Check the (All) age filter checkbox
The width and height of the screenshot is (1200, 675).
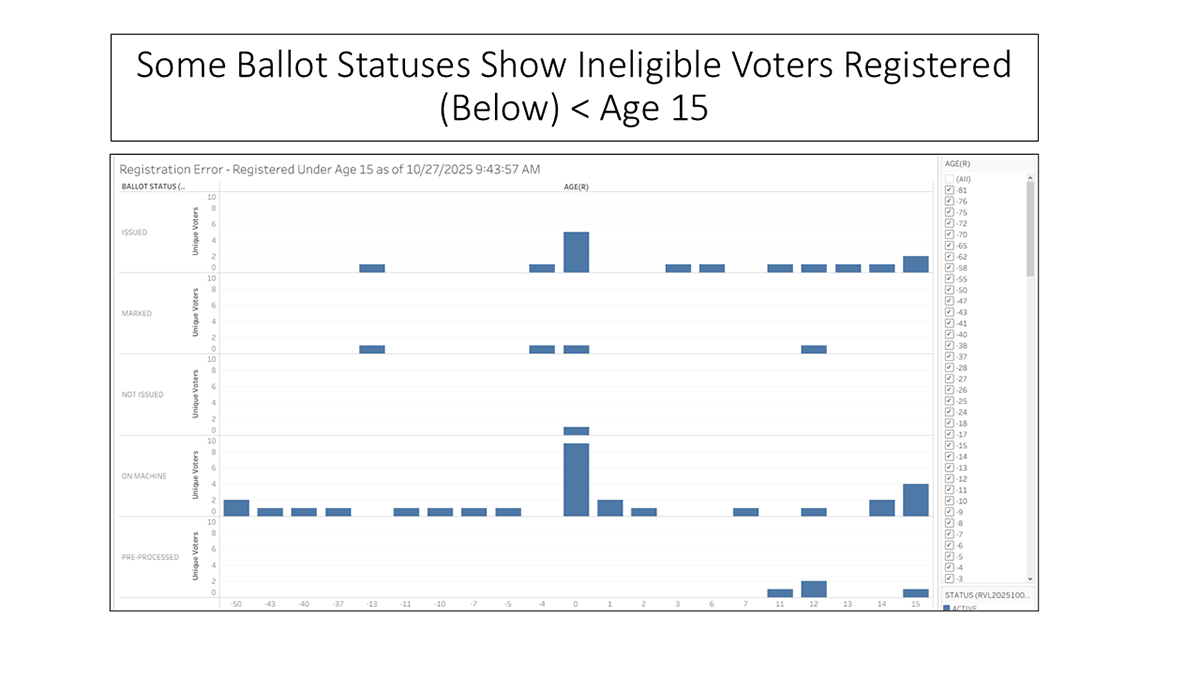(x=949, y=179)
